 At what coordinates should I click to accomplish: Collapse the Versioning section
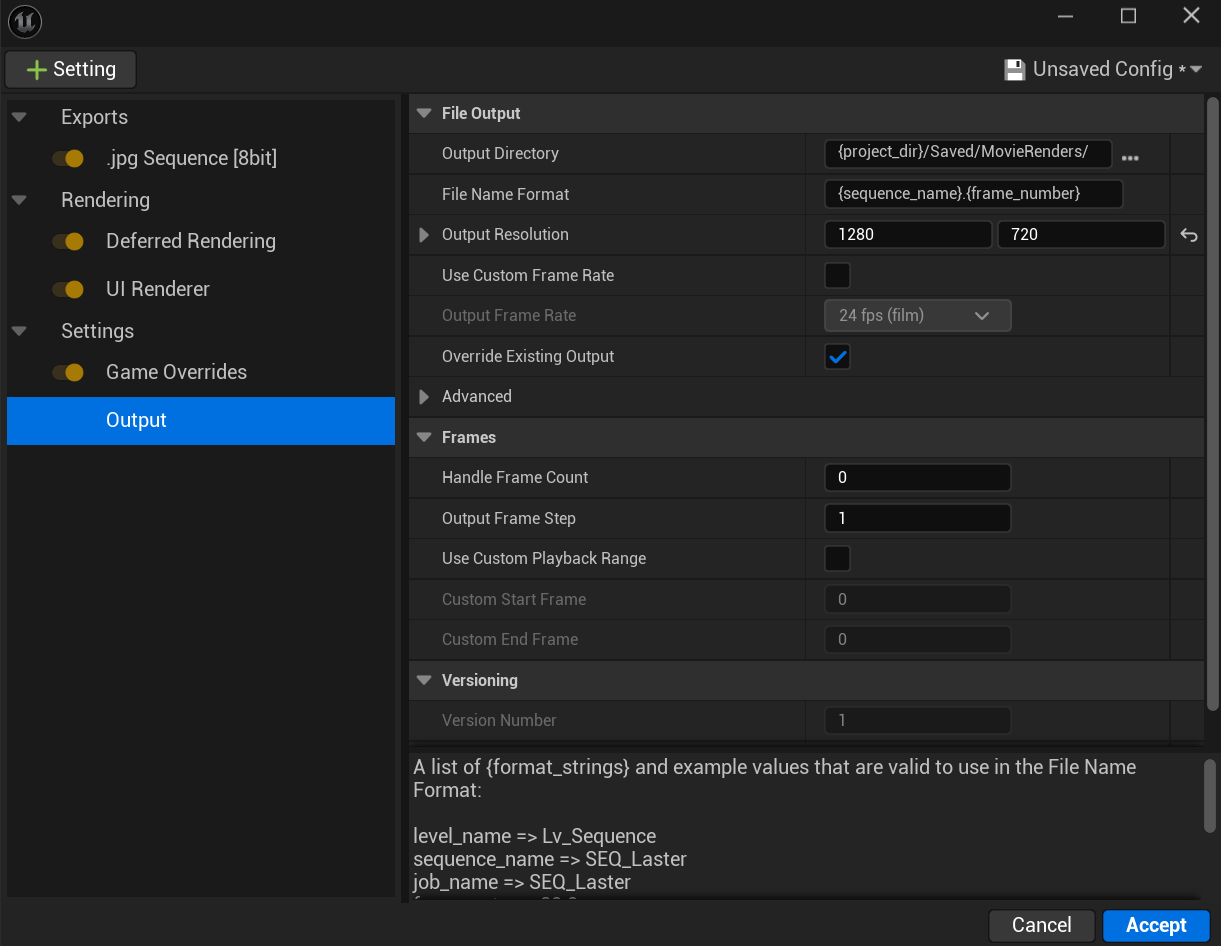pos(424,680)
